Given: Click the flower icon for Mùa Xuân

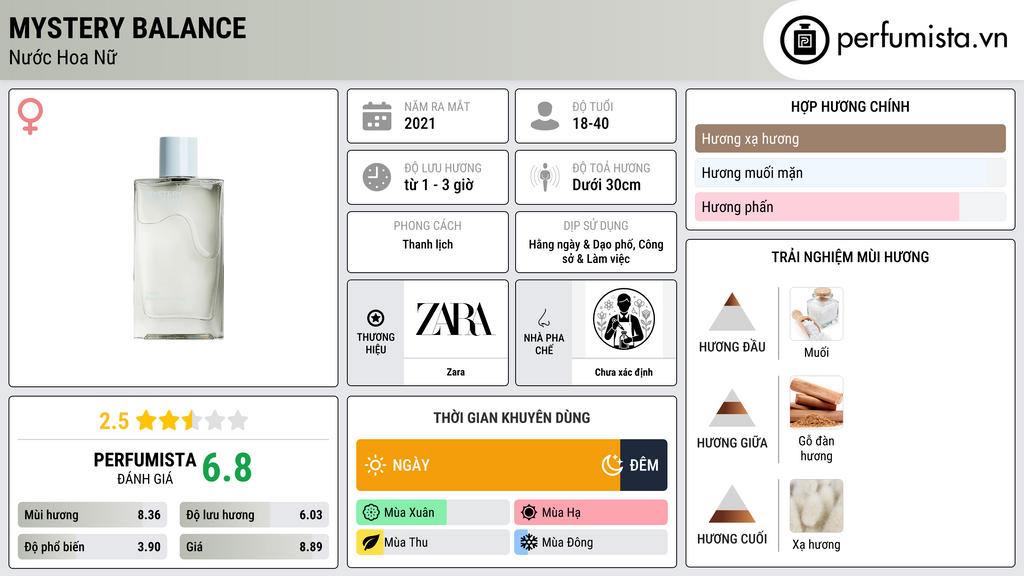Looking at the screenshot, I should click(371, 513).
